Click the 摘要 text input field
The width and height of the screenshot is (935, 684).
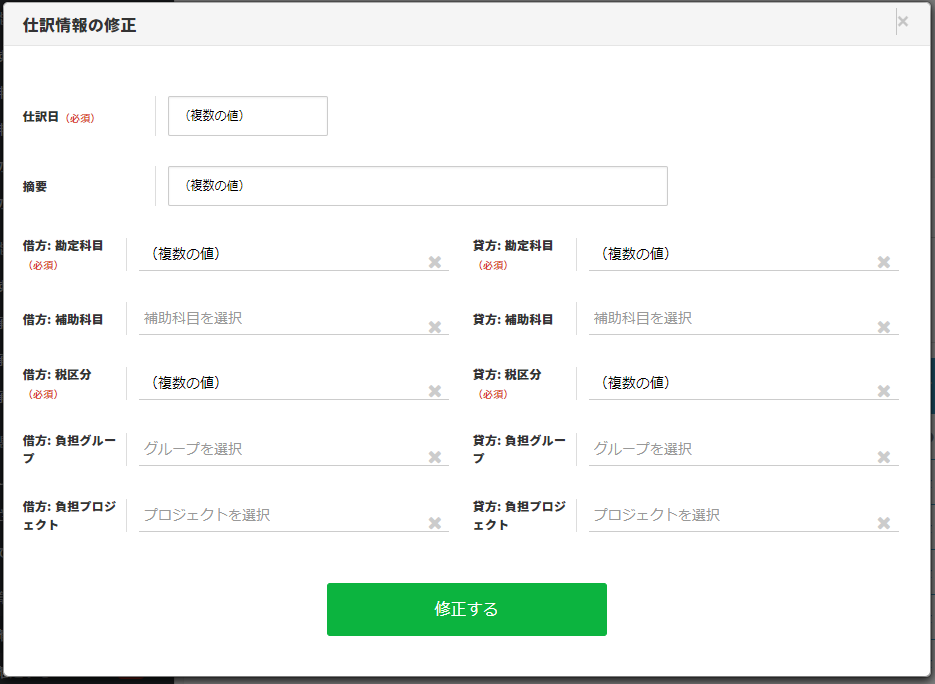click(x=417, y=186)
